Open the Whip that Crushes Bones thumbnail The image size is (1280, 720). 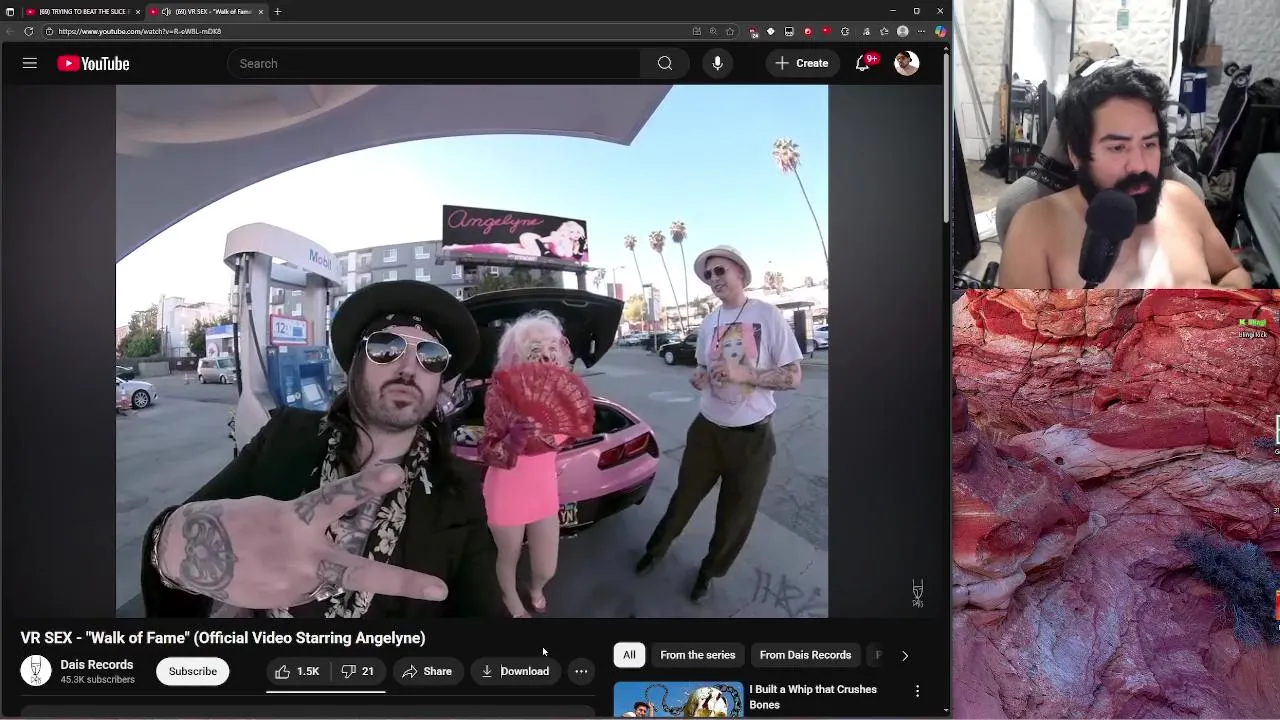click(x=678, y=700)
